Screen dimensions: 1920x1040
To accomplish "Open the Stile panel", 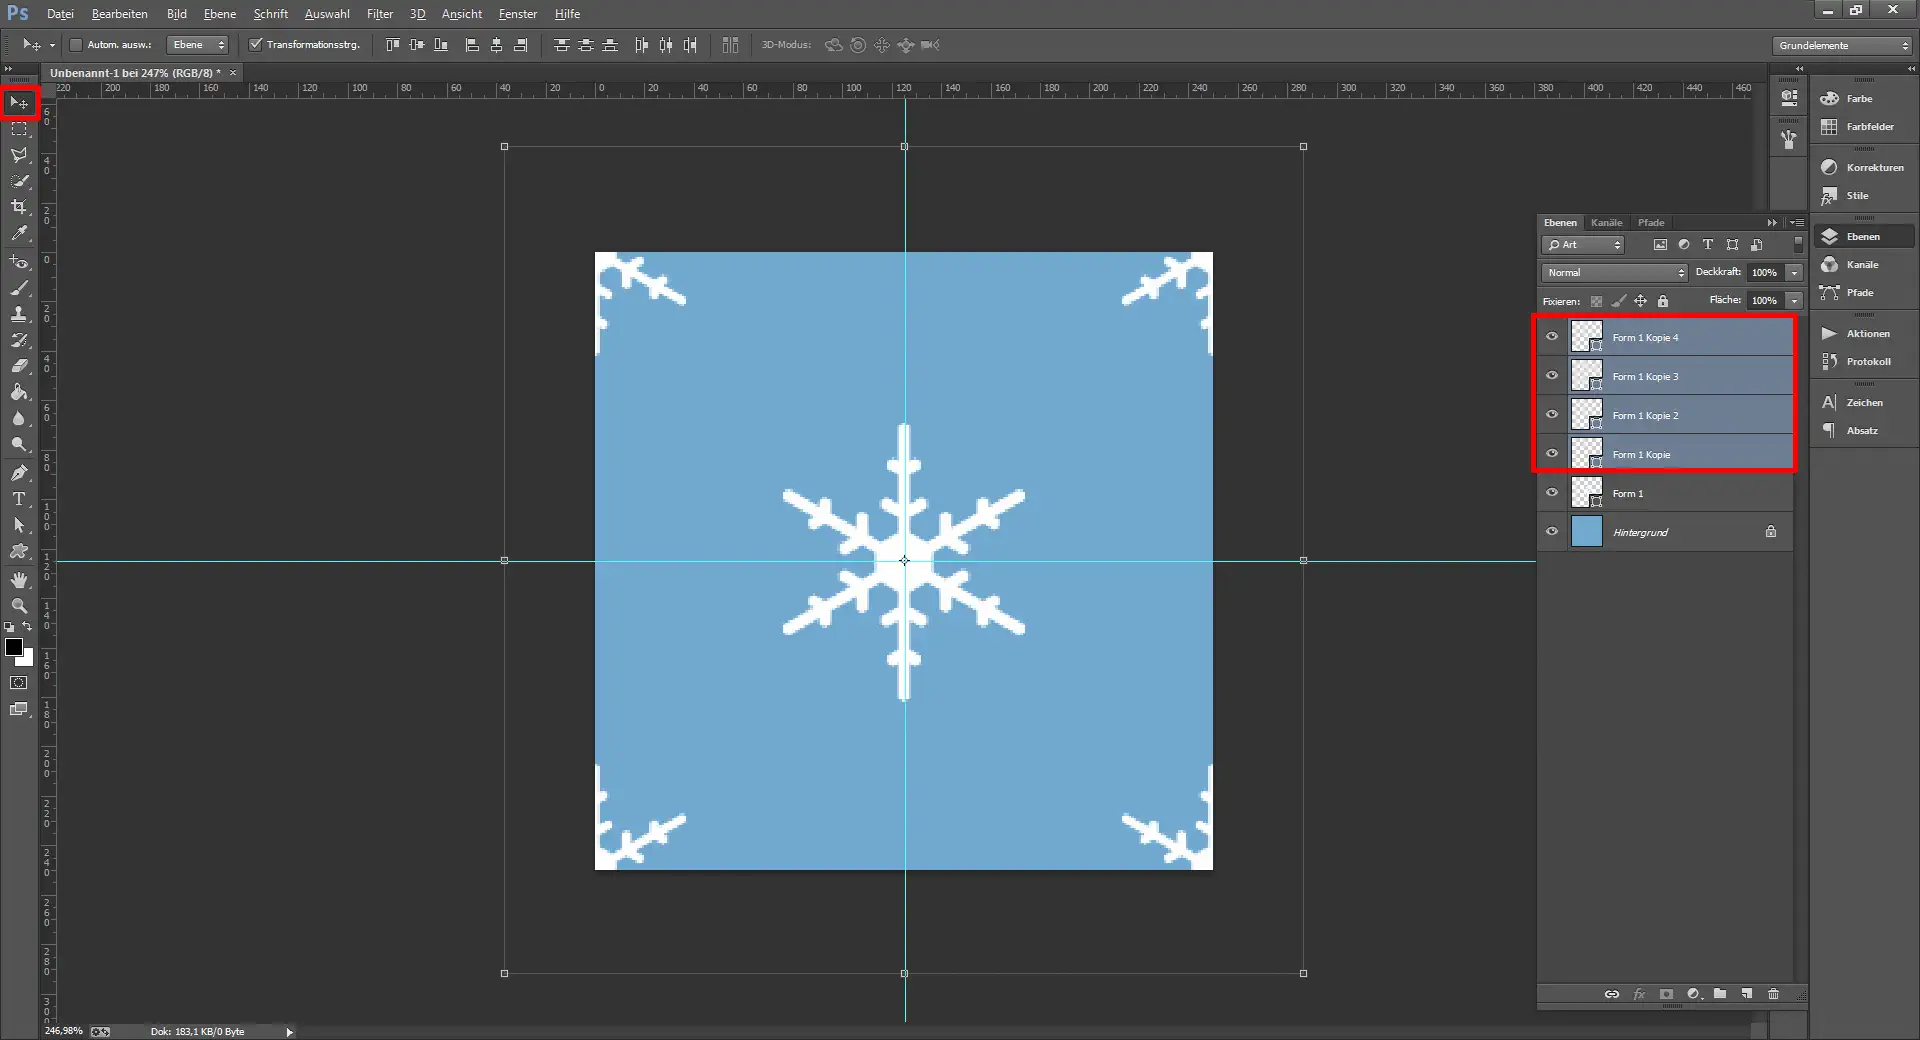I will point(1857,195).
